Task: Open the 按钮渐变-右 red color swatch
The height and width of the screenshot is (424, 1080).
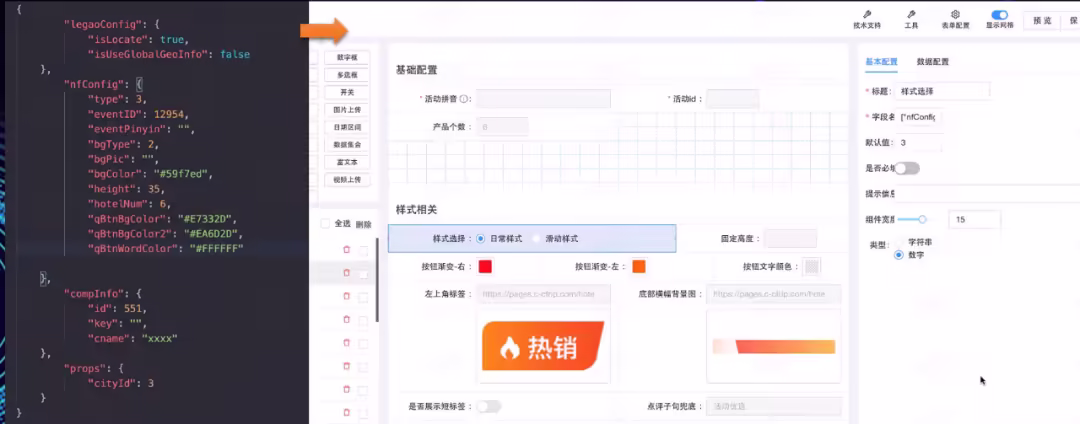Action: click(486, 266)
